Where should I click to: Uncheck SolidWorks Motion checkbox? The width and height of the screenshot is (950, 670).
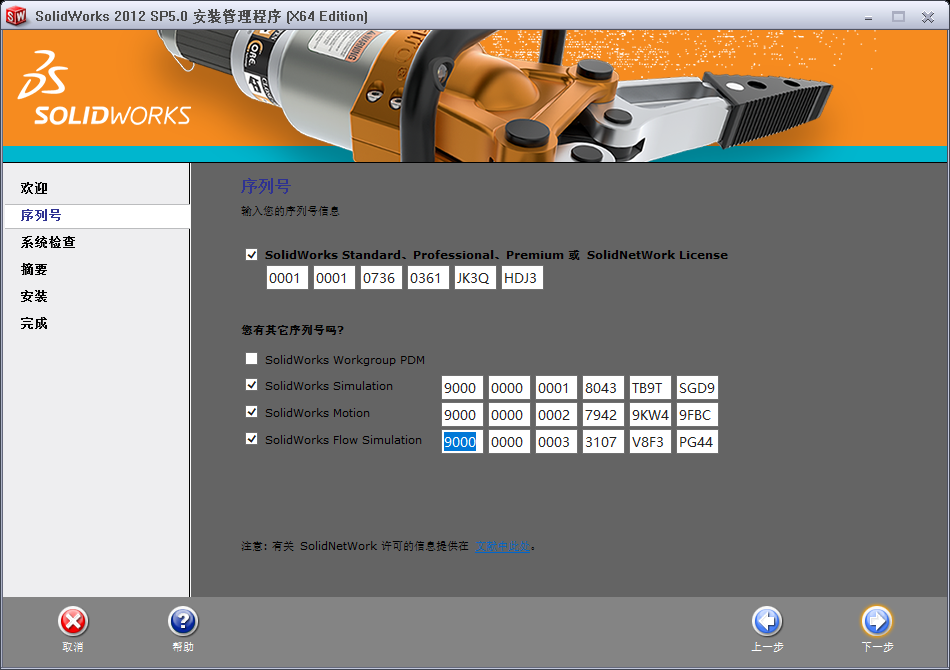(x=251, y=412)
